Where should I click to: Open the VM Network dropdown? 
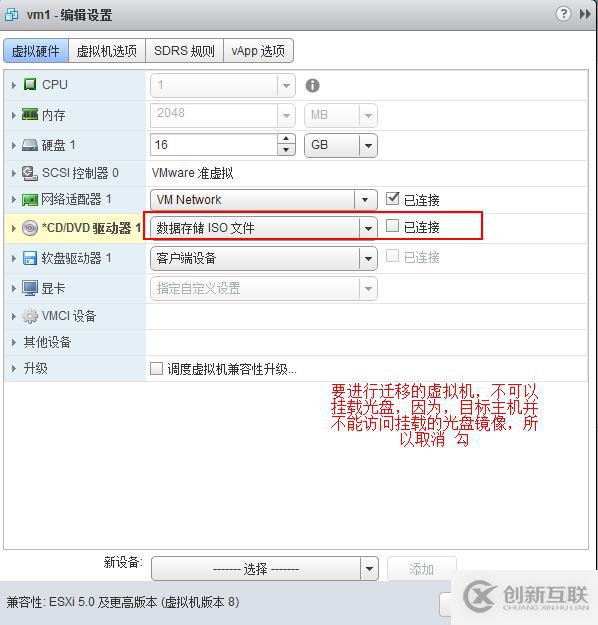(264, 200)
